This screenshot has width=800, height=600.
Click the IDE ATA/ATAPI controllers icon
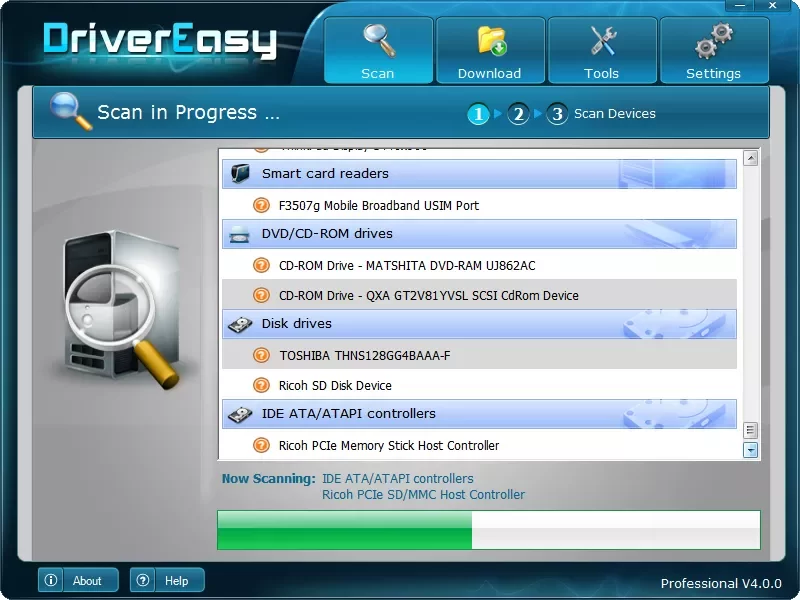point(240,414)
